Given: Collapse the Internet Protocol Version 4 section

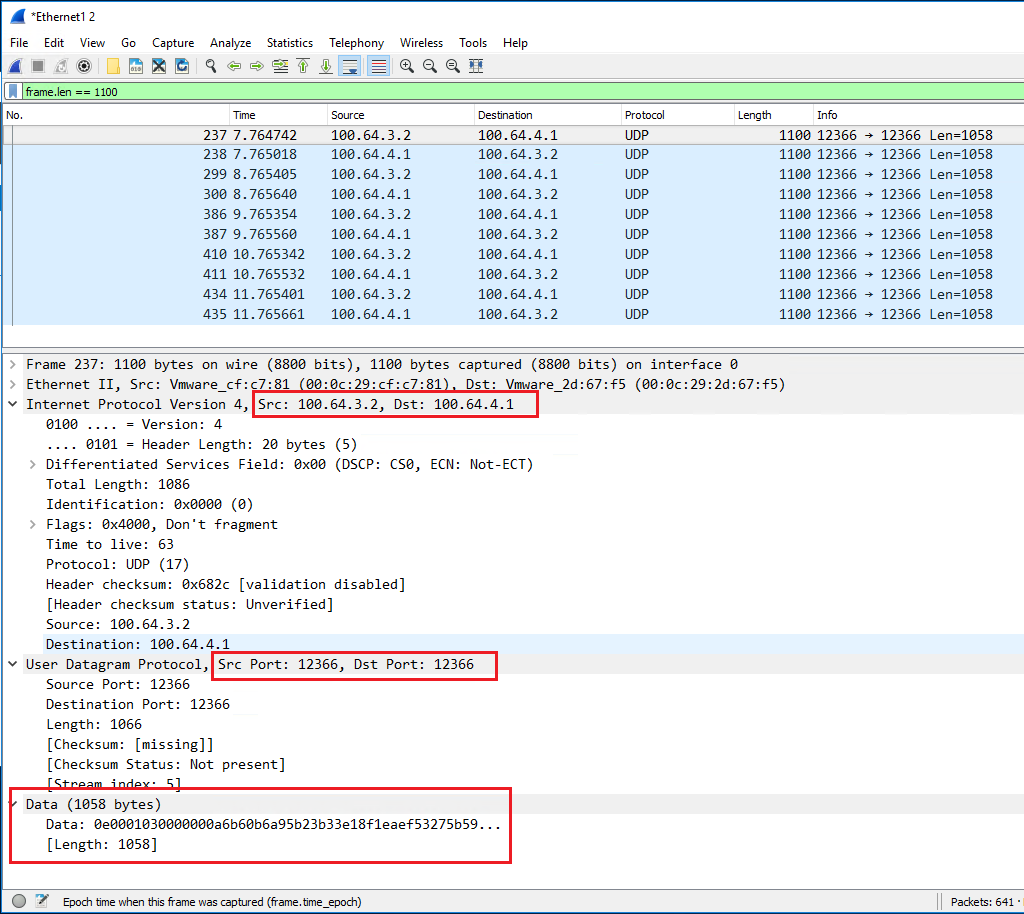Looking at the screenshot, I should coord(14,404).
